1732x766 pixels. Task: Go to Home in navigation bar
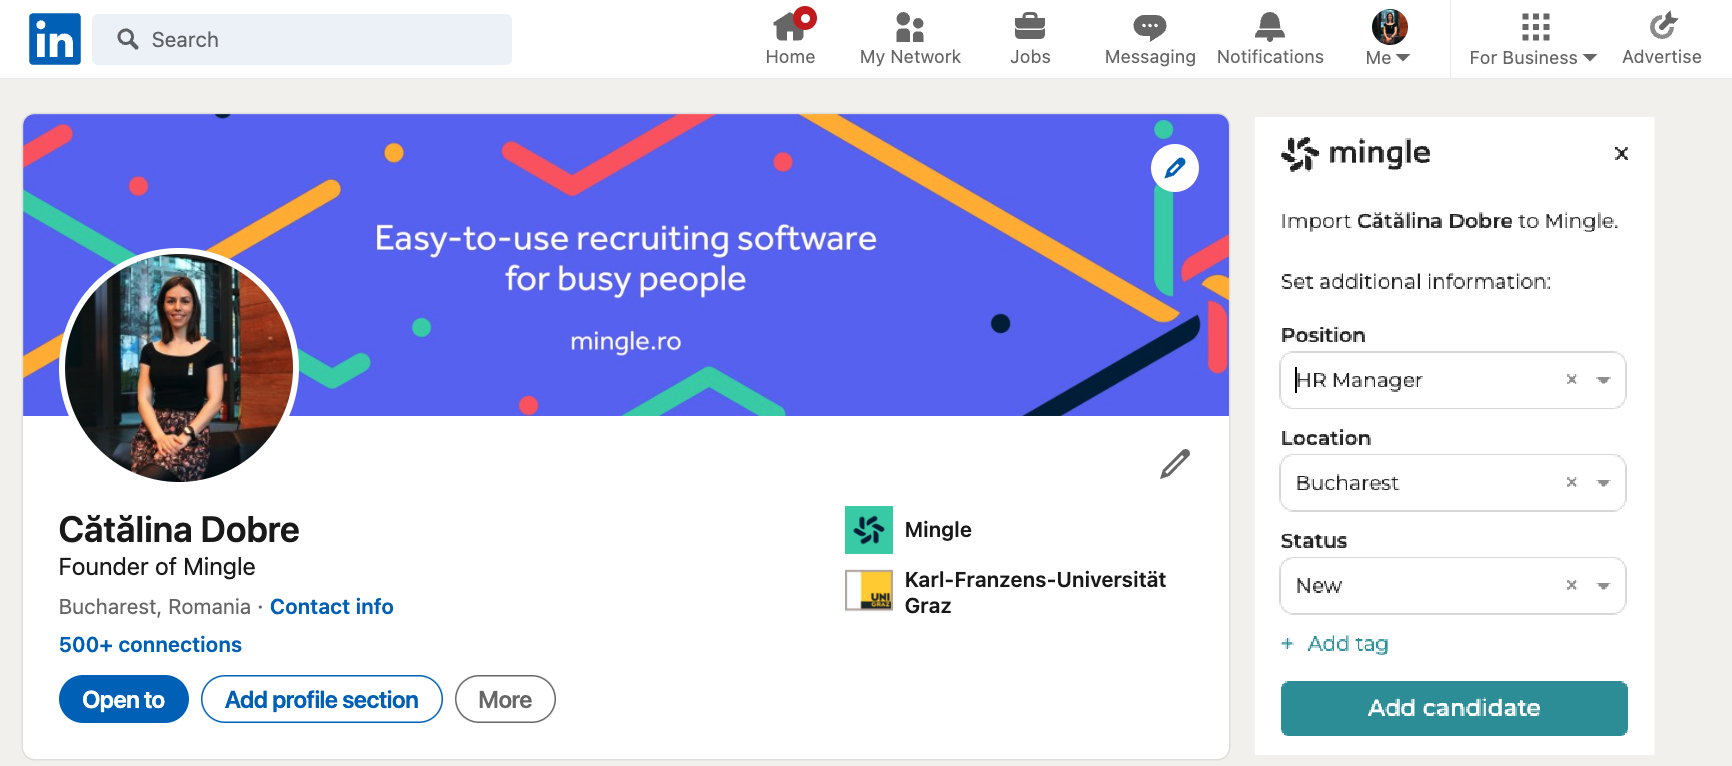pyautogui.click(x=790, y=38)
